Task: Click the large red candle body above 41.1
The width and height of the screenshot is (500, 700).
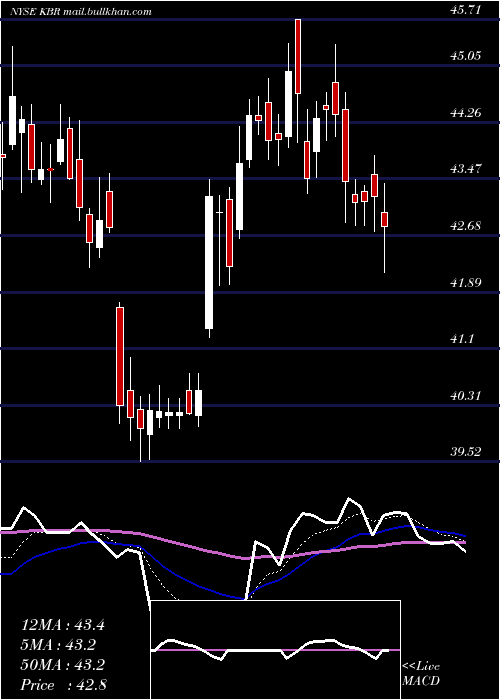Action: click(120, 356)
